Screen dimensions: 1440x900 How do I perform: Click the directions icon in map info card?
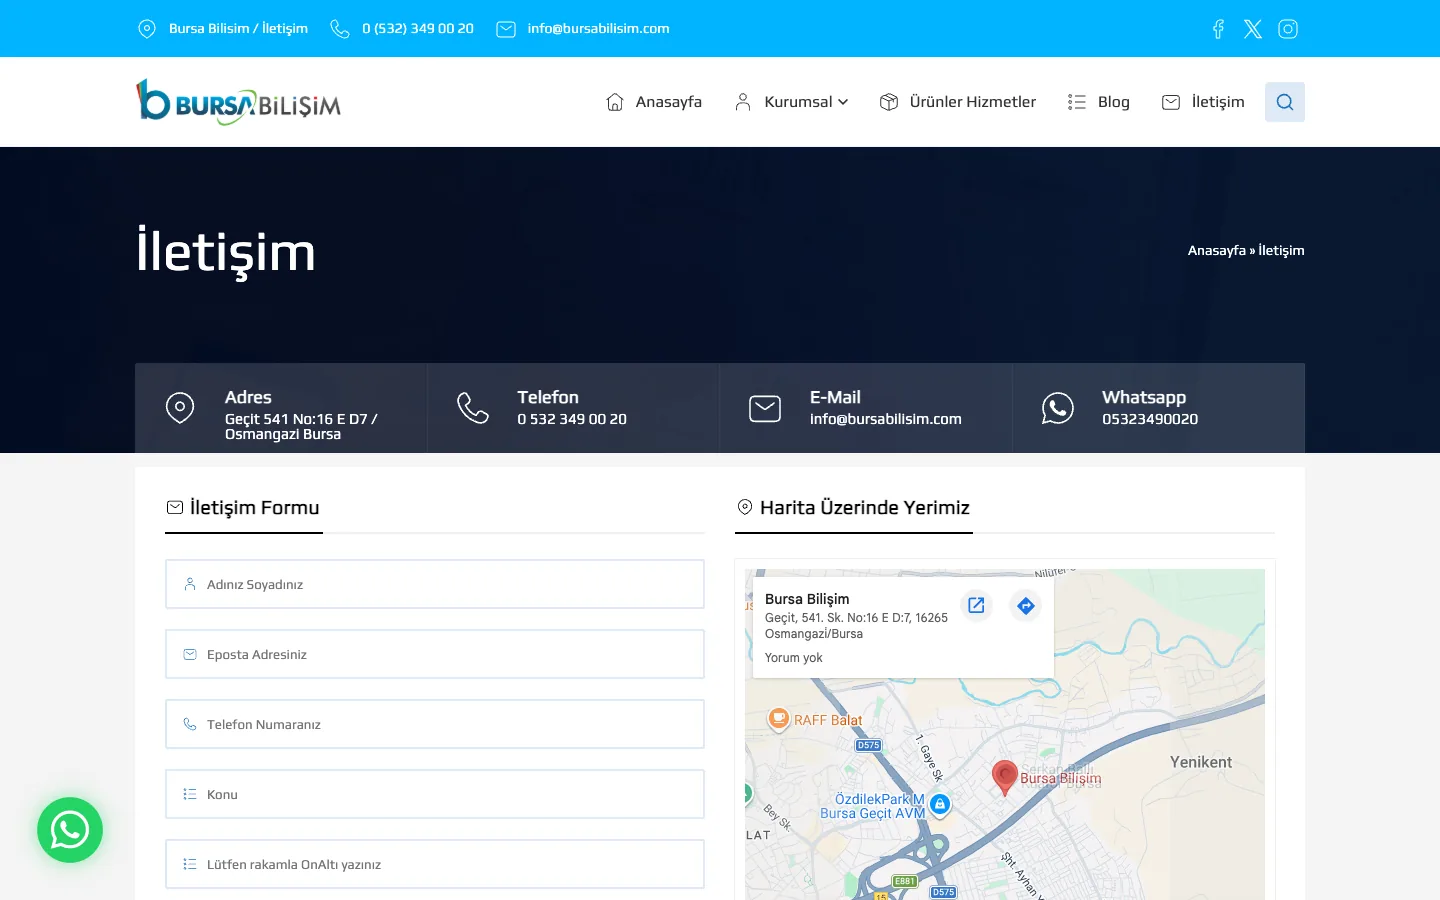tap(1026, 605)
